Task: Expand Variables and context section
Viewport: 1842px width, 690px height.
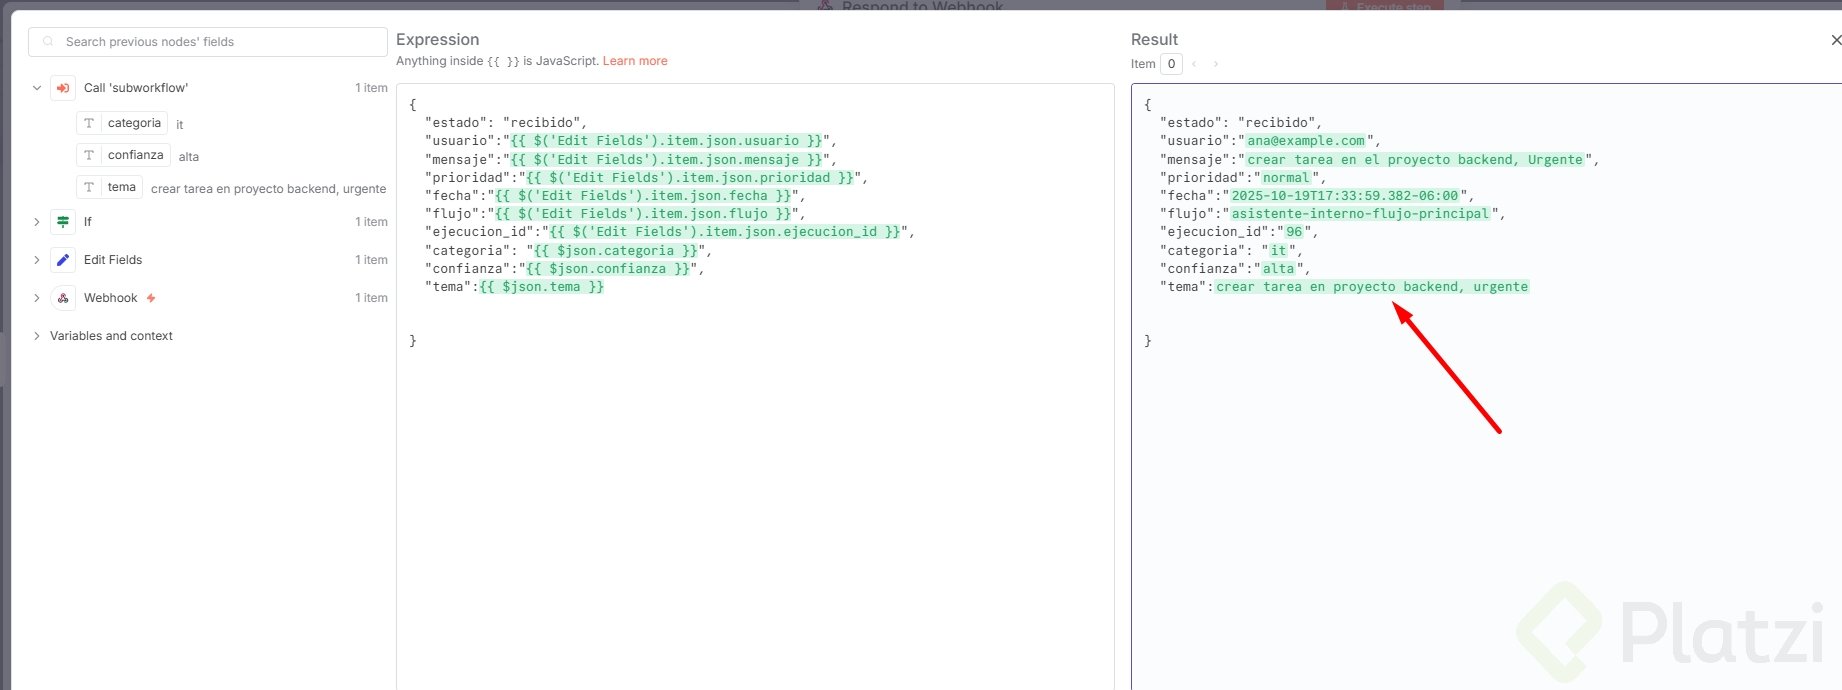Action: [x=37, y=336]
